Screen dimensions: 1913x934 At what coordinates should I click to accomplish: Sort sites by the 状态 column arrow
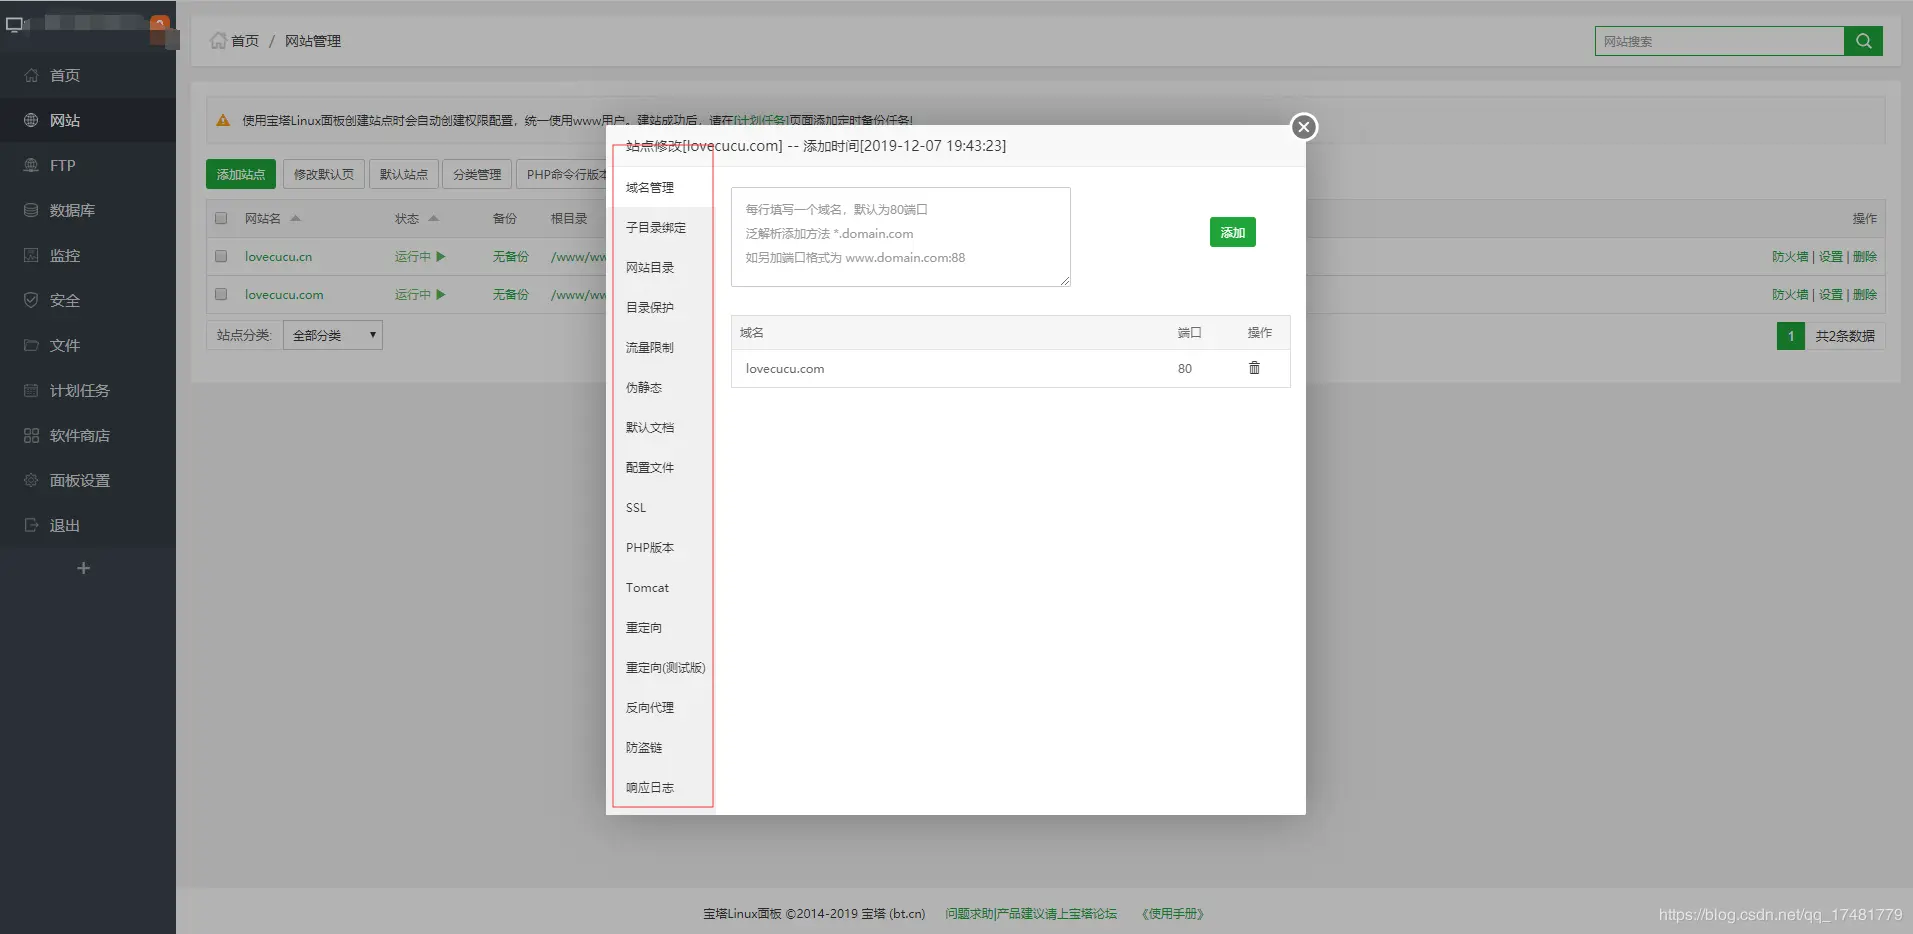click(x=431, y=218)
